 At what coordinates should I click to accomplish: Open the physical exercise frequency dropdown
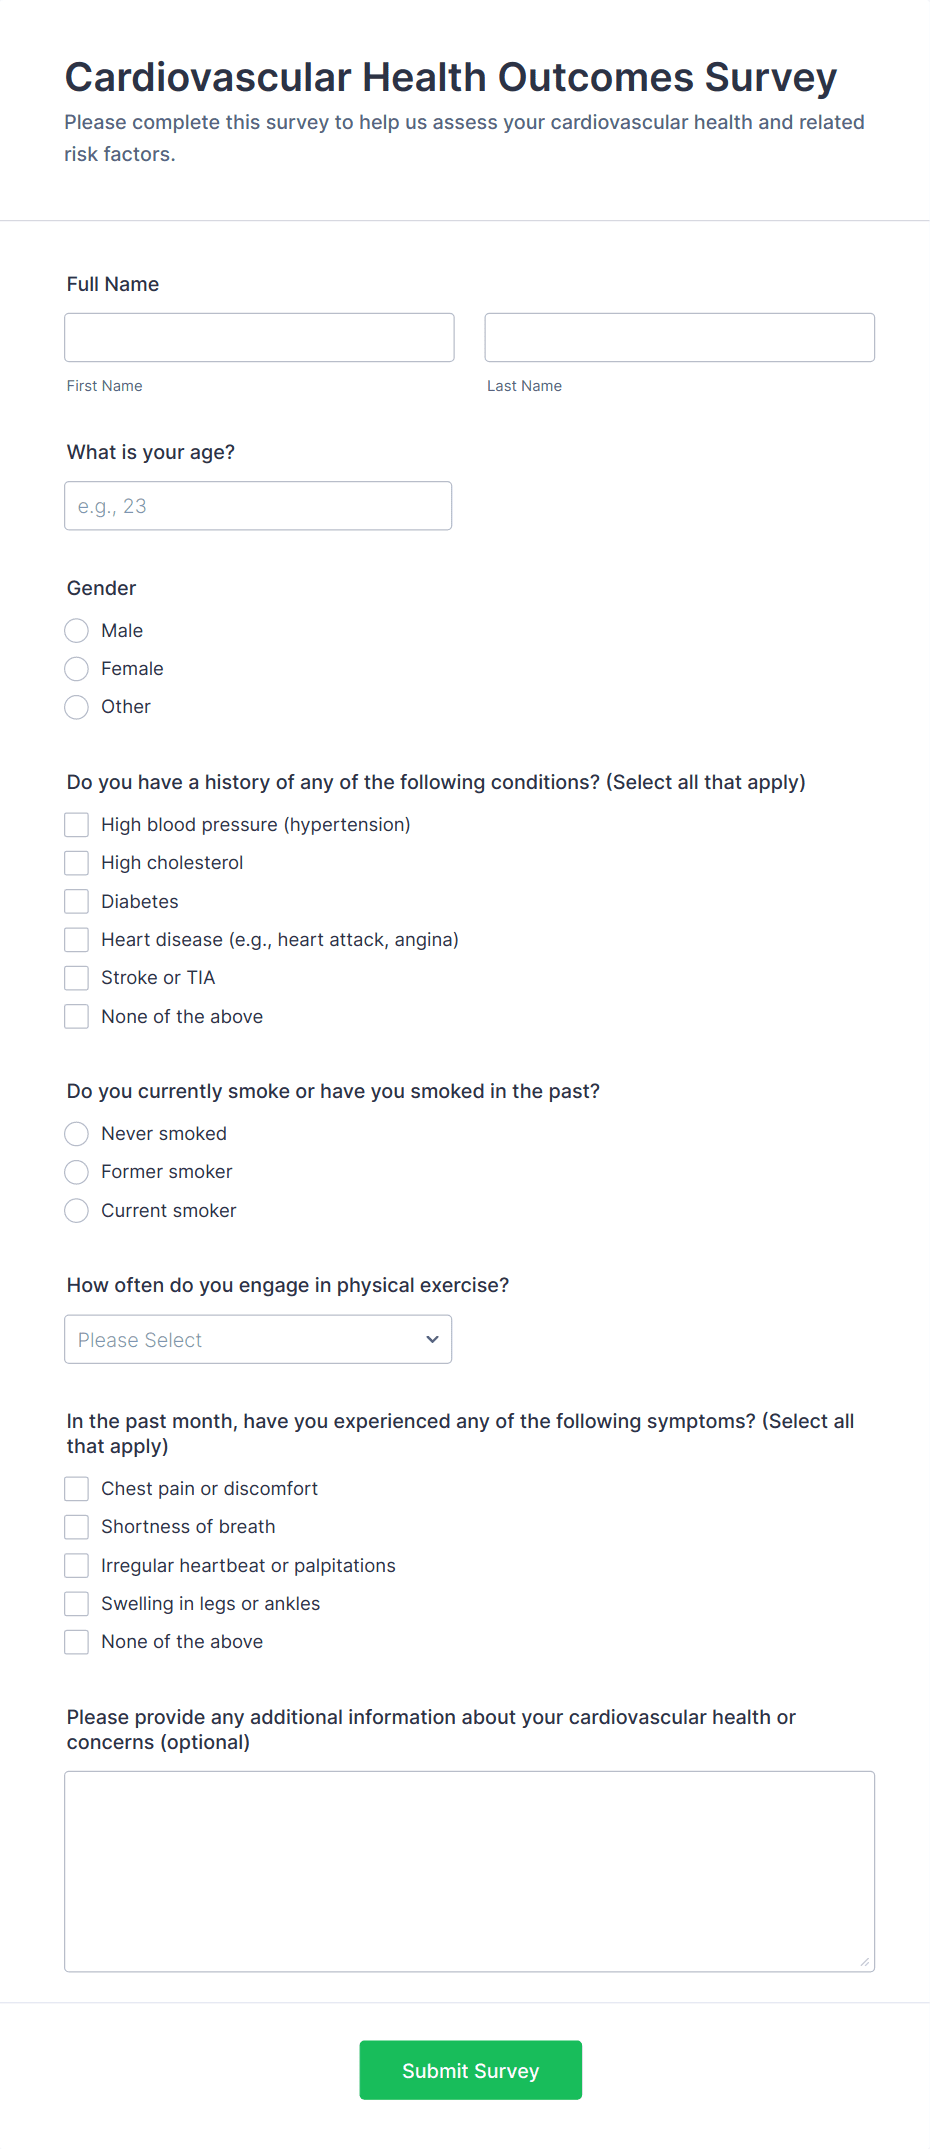[x=258, y=1339]
